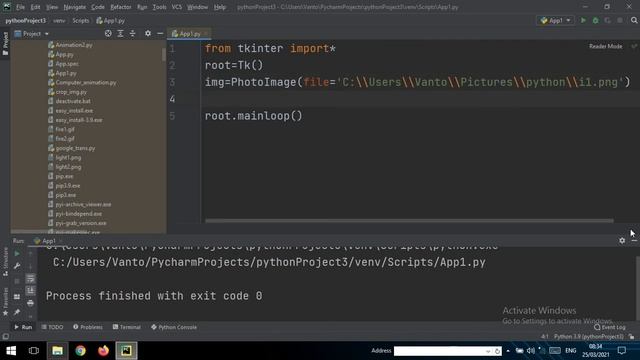Image resolution: width=640 pixels, height=360 pixels.
Task: Click the locate file target icon in Project panel
Action: (108, 33)
